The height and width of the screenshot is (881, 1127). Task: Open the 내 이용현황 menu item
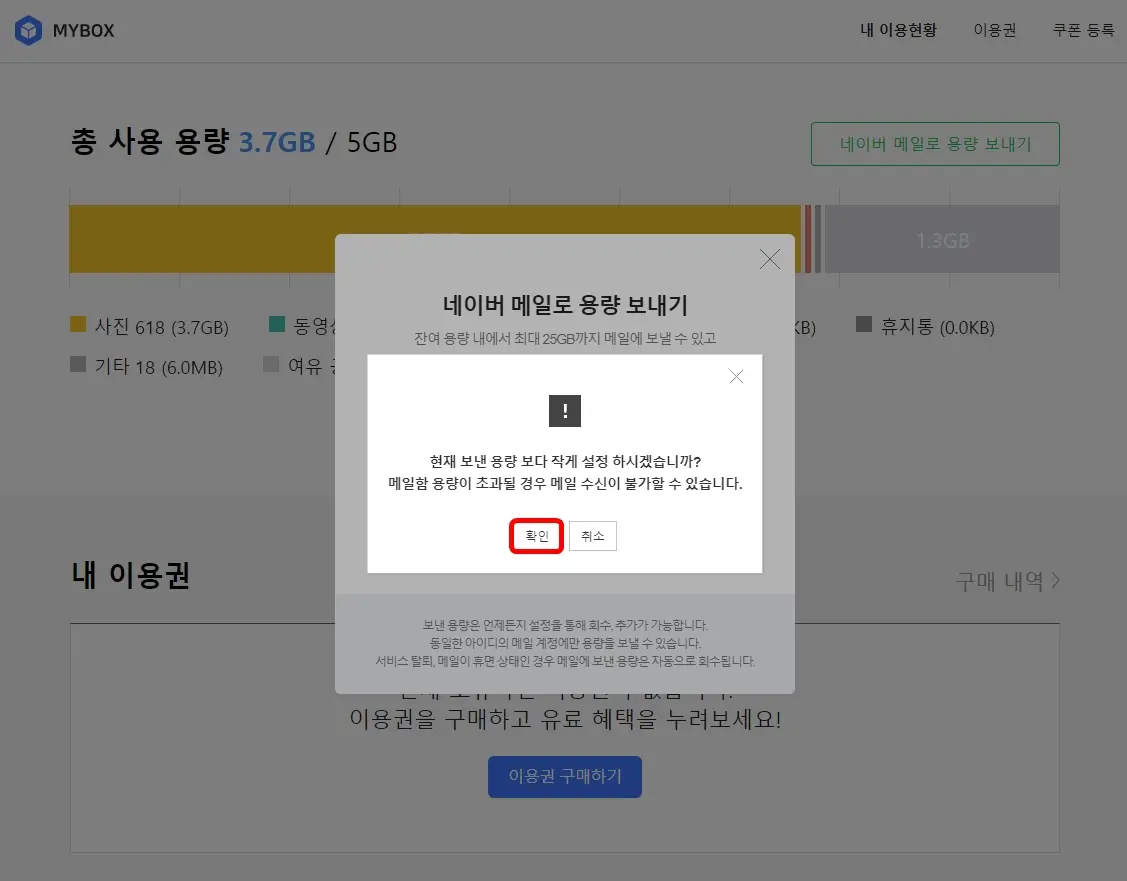[x=898, y=30]
